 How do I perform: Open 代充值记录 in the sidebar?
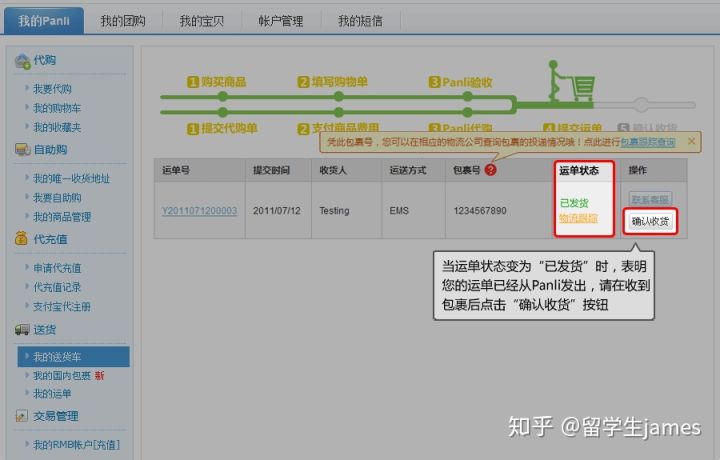(x=57, y=287)
